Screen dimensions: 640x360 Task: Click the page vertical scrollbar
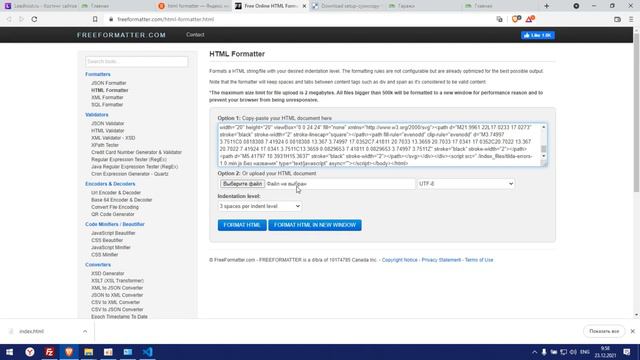point(636,112)
